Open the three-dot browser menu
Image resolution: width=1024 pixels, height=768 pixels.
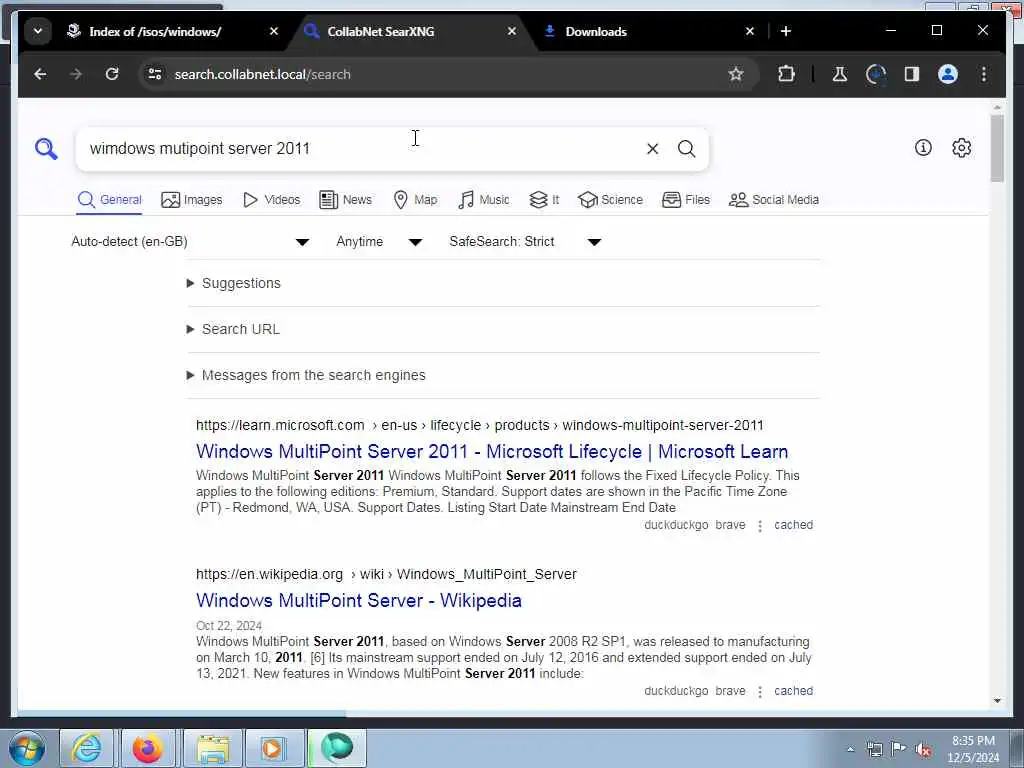point(984,74)
